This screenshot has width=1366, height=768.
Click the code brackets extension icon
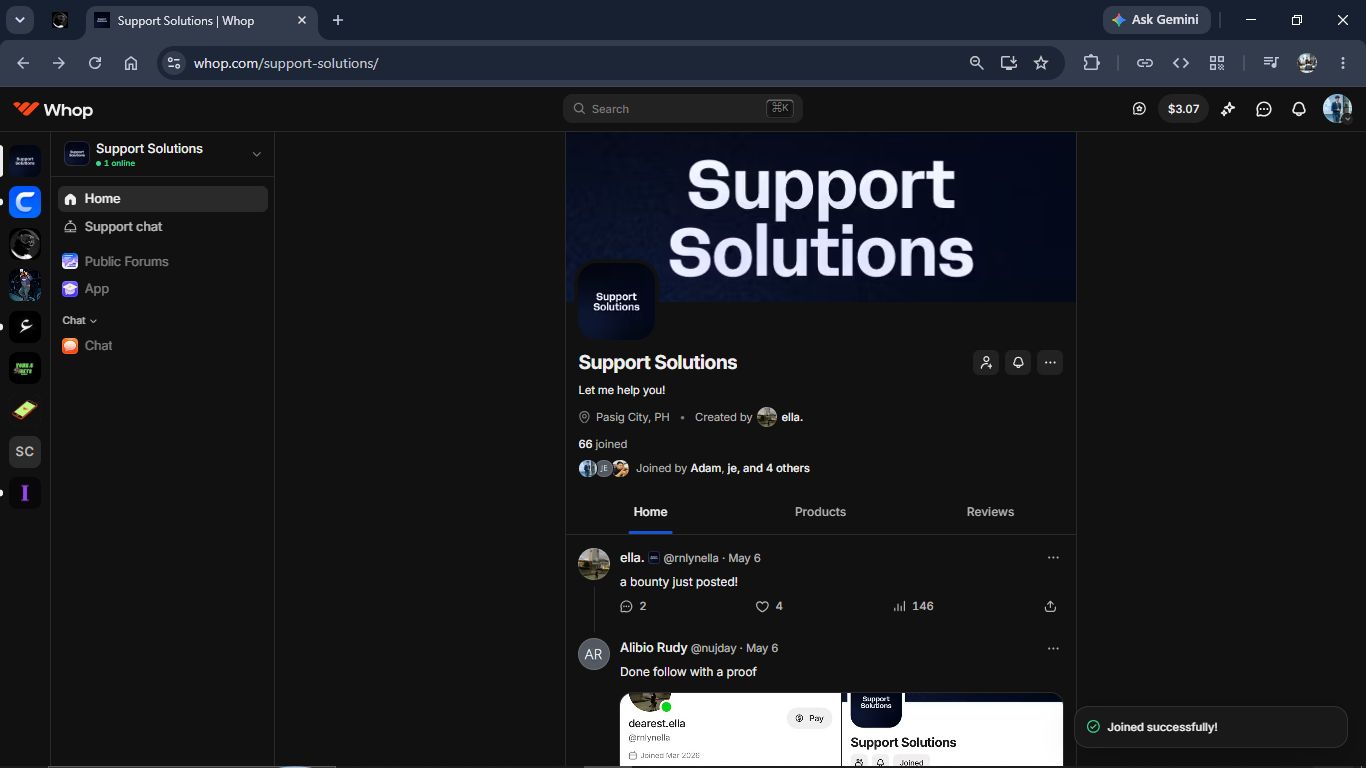(1181, 63)
